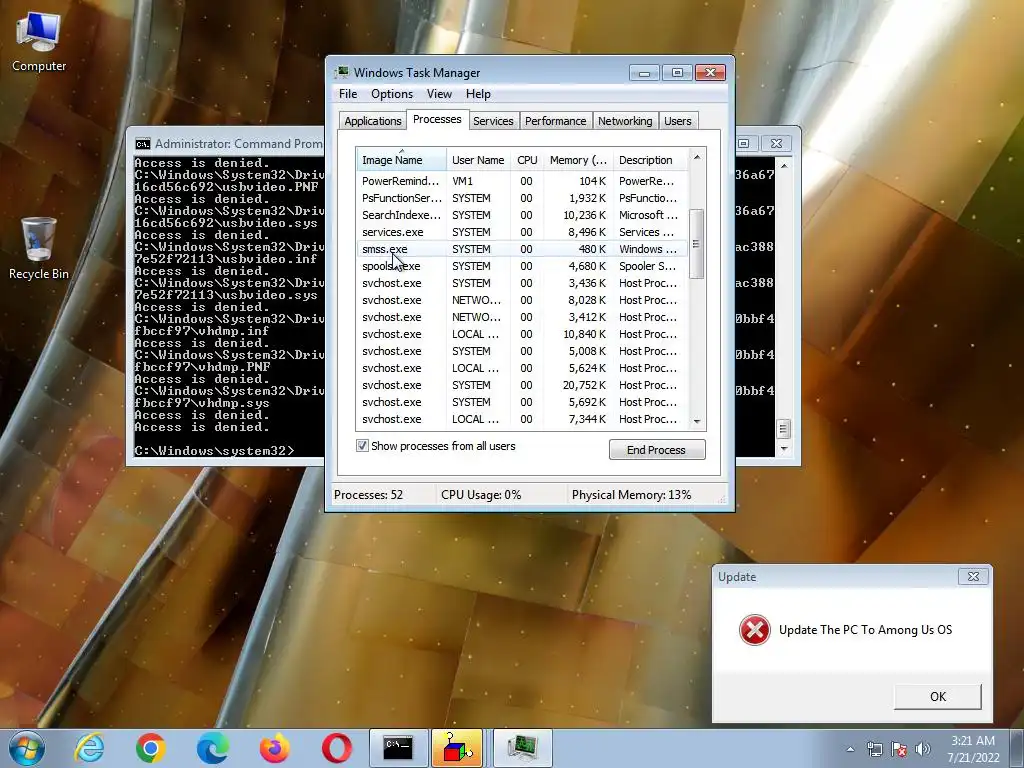This screenshot has height=768, width=1024.
Task: Sort by Memory column header
Action: [x=577, y=160]
